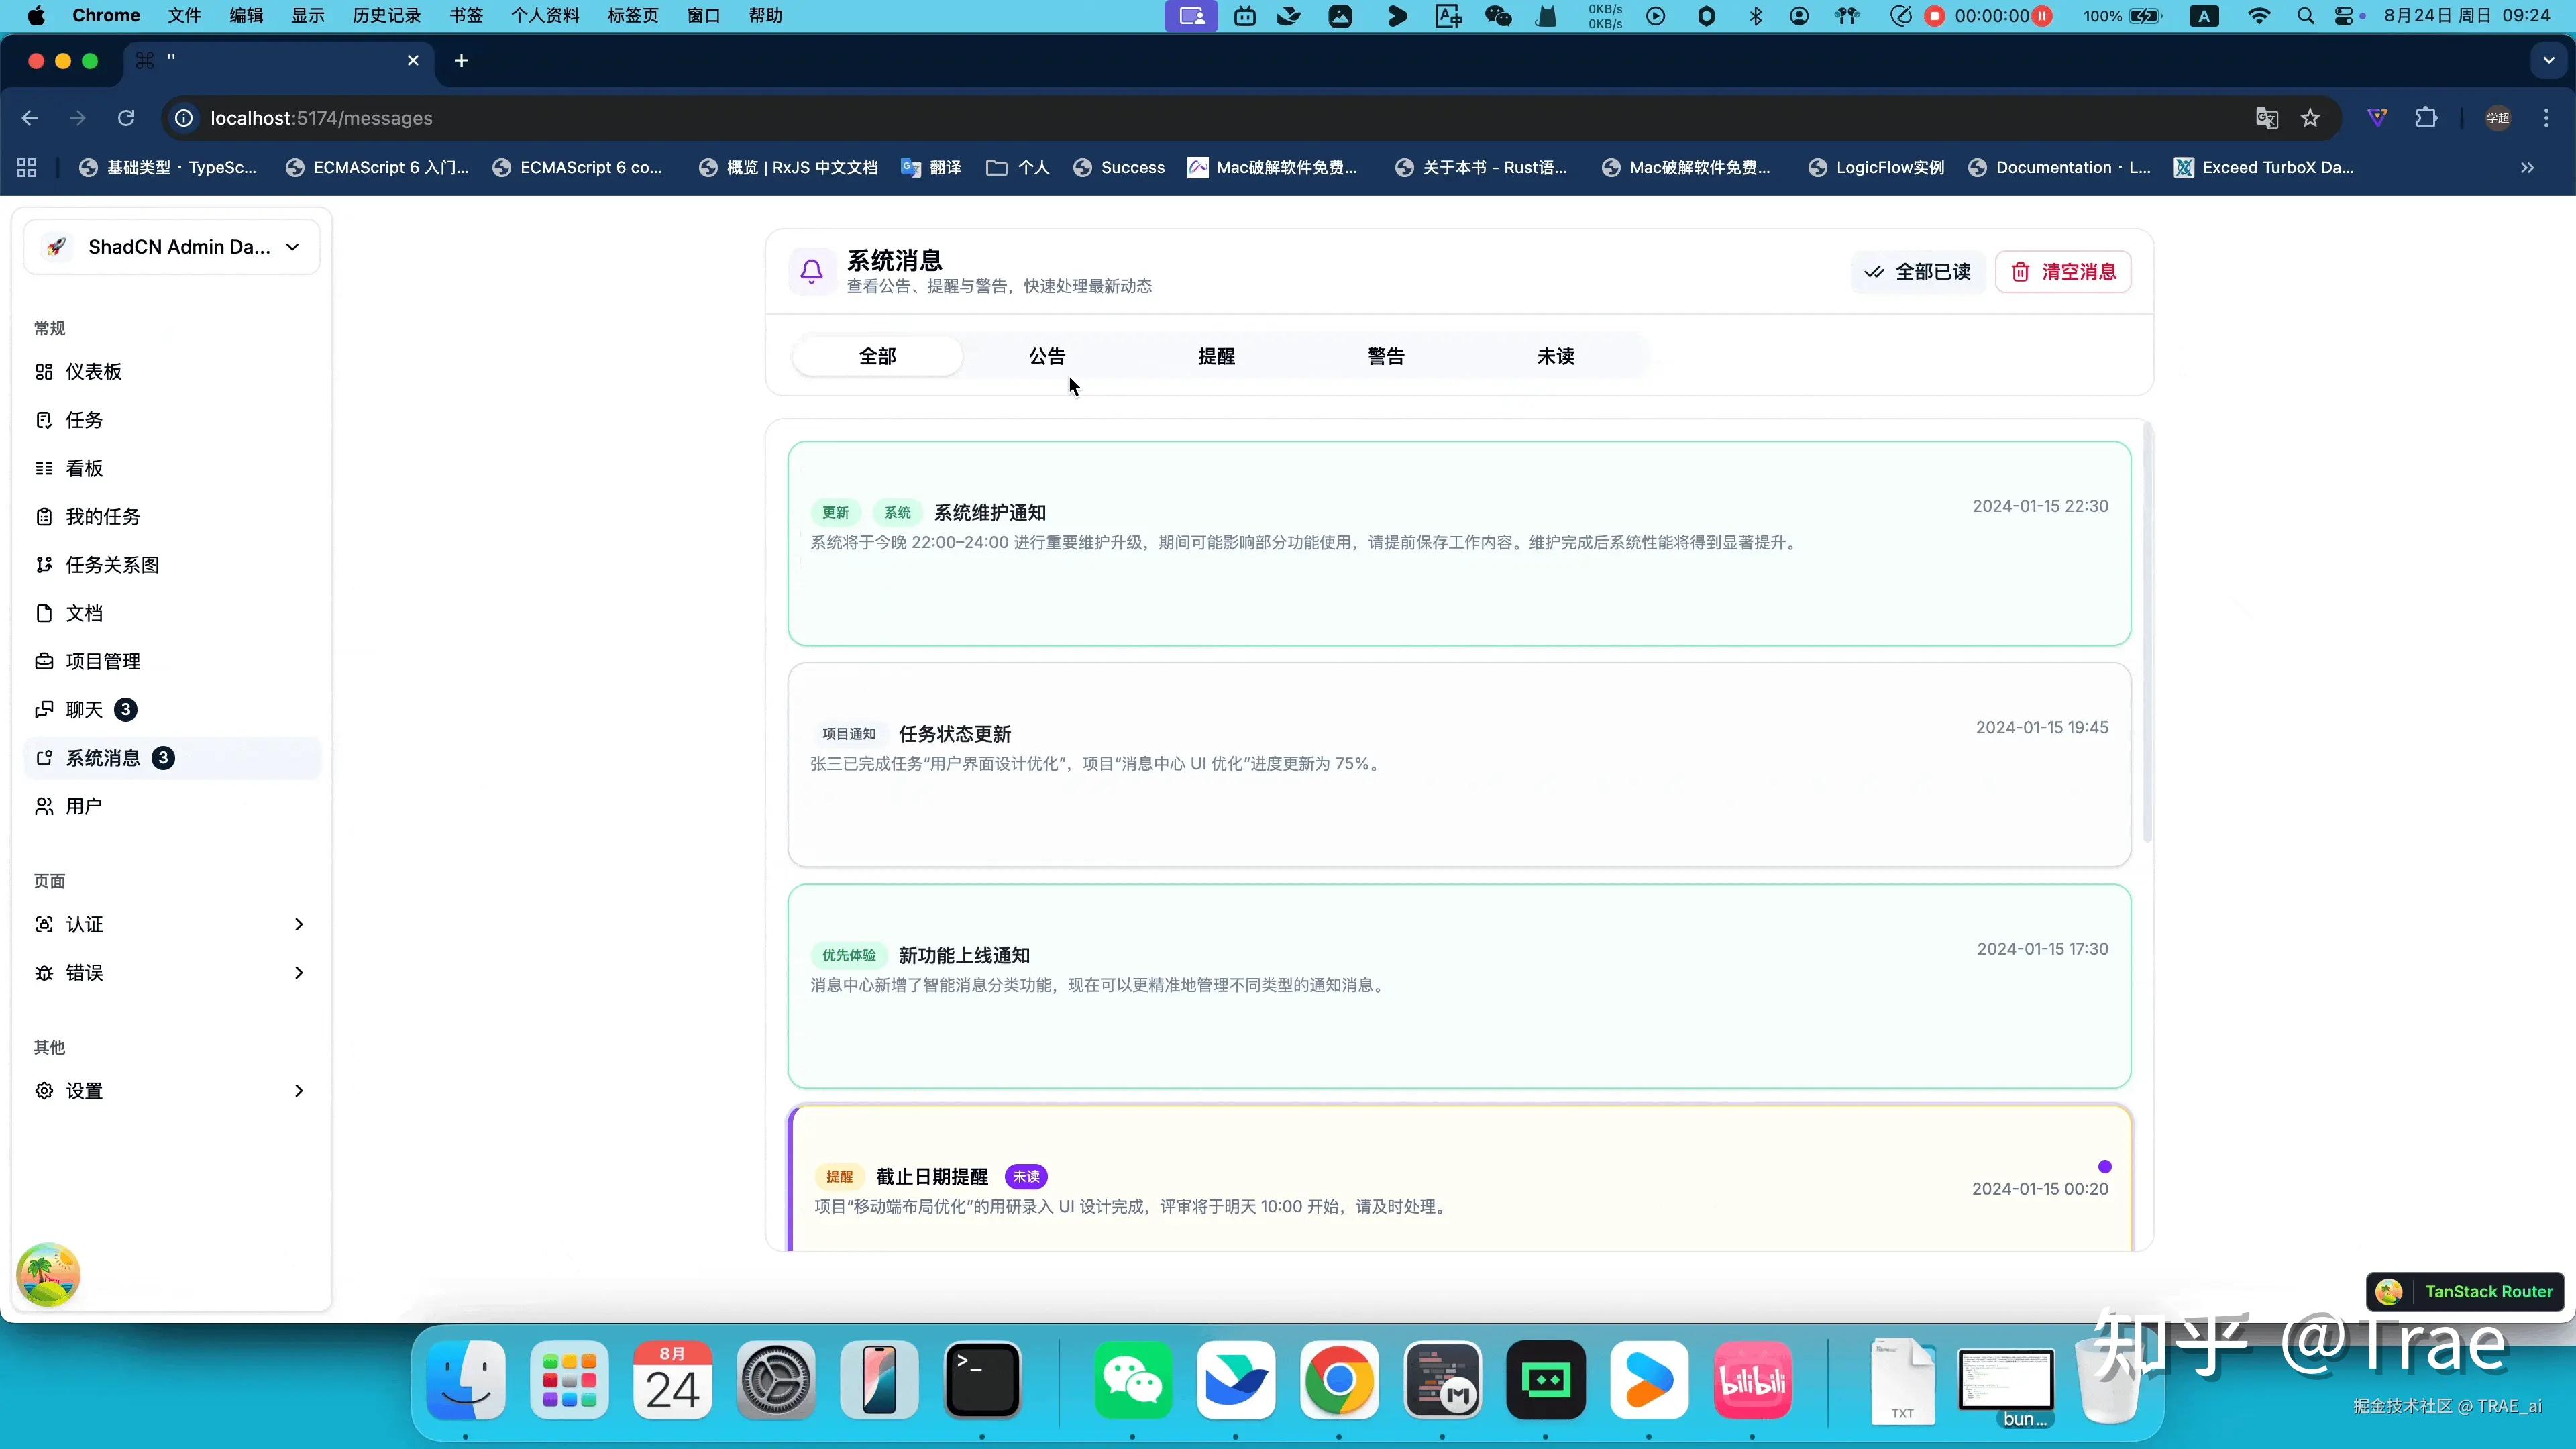Click the Google translate icon in address bar

coord(2266,118)
